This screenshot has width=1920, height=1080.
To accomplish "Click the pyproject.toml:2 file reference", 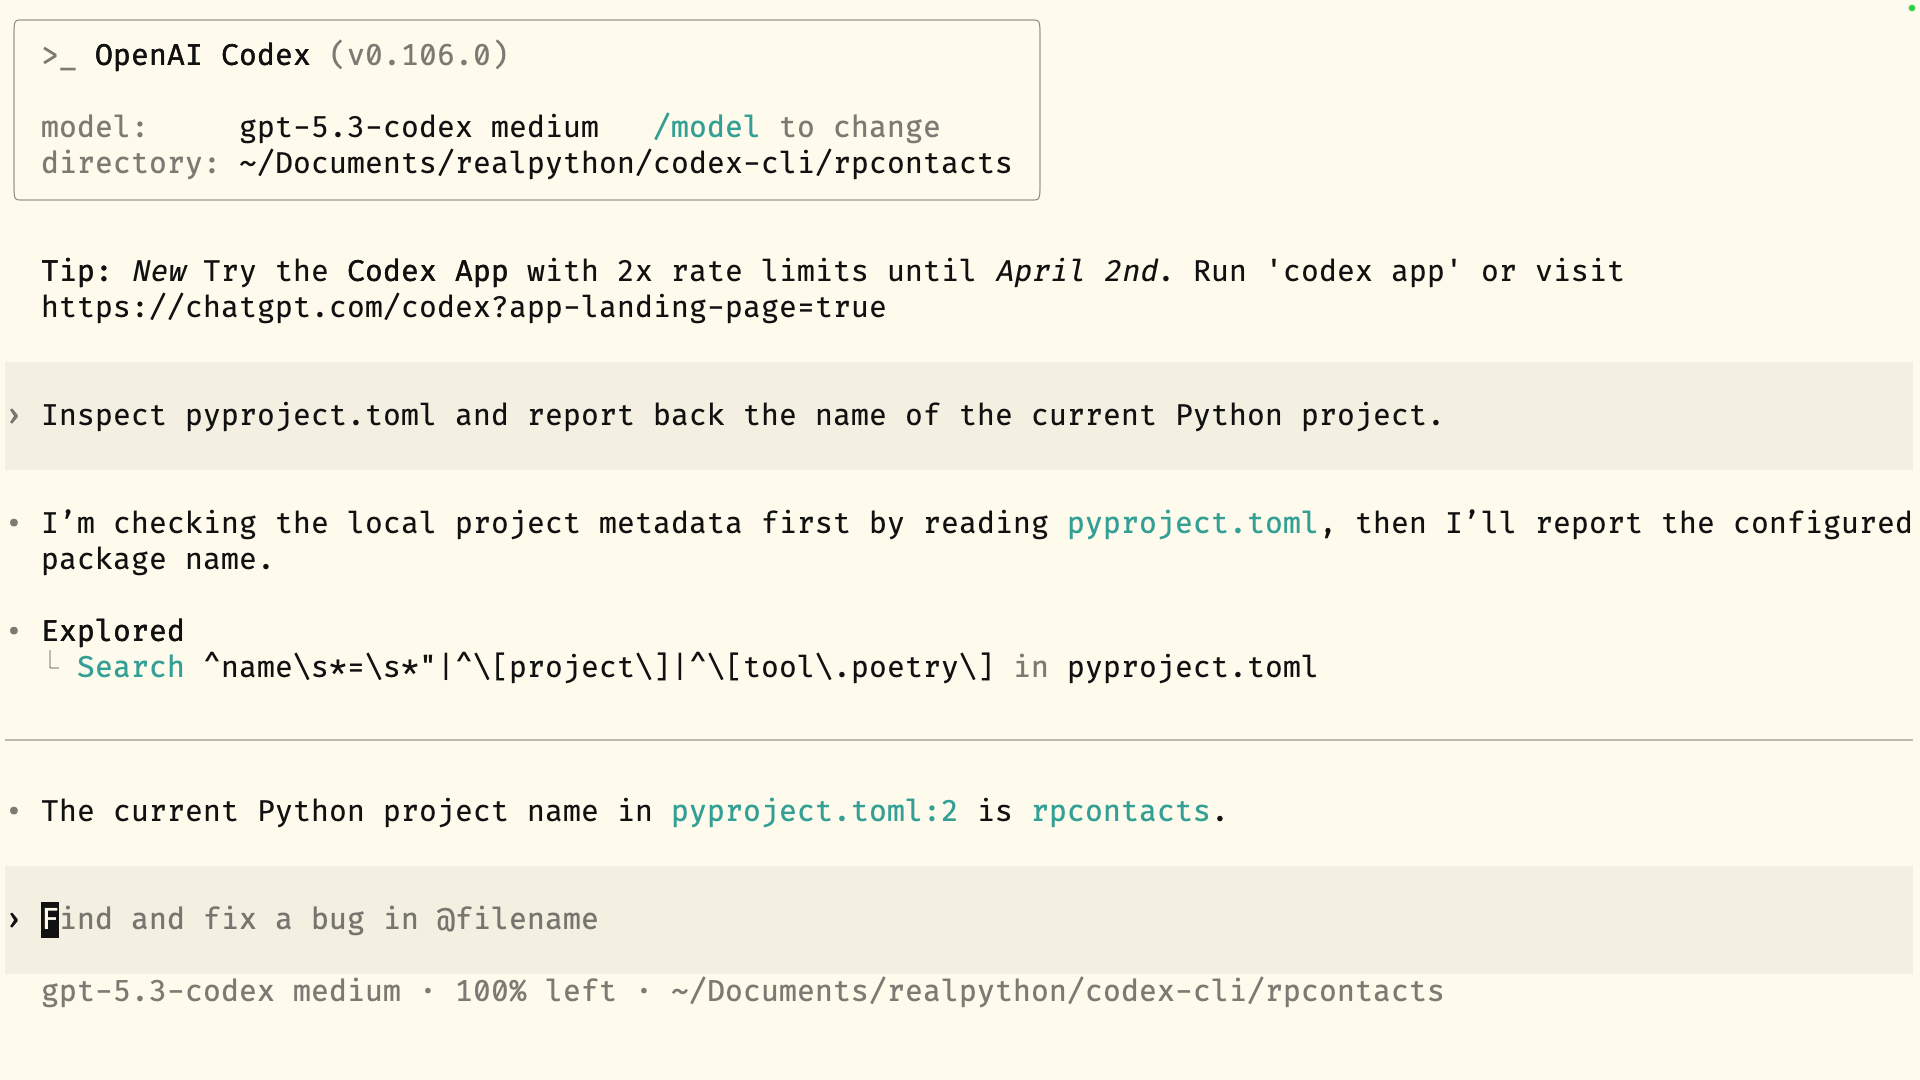I will click(814, 812).
